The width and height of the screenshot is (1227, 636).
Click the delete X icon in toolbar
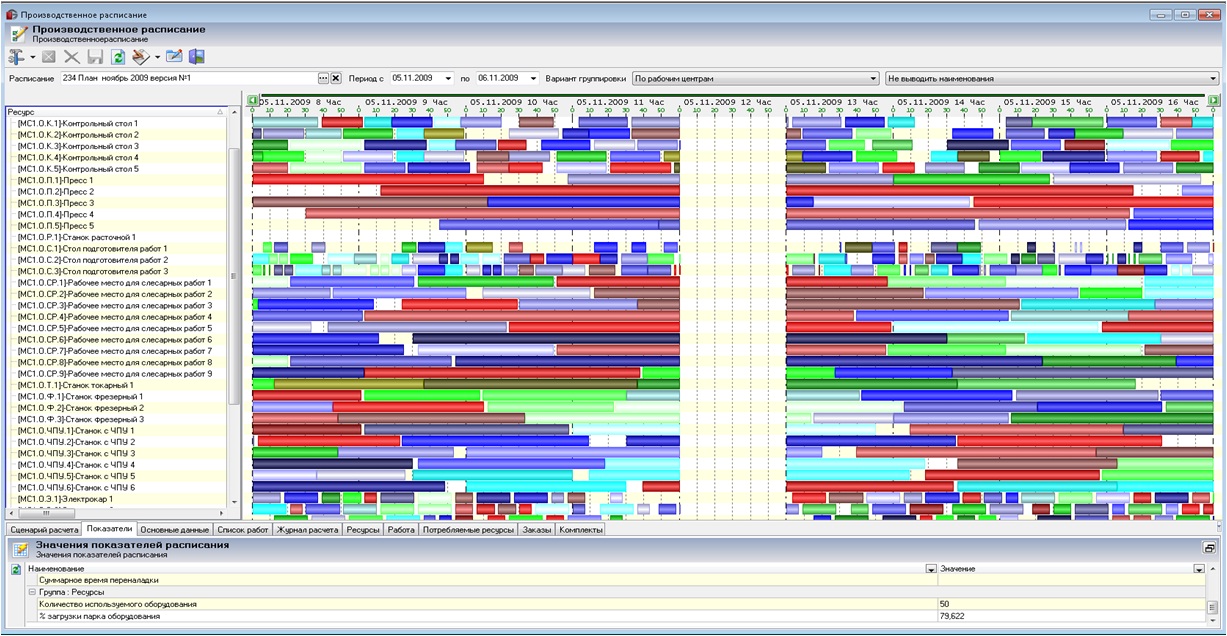coord(72,57)
